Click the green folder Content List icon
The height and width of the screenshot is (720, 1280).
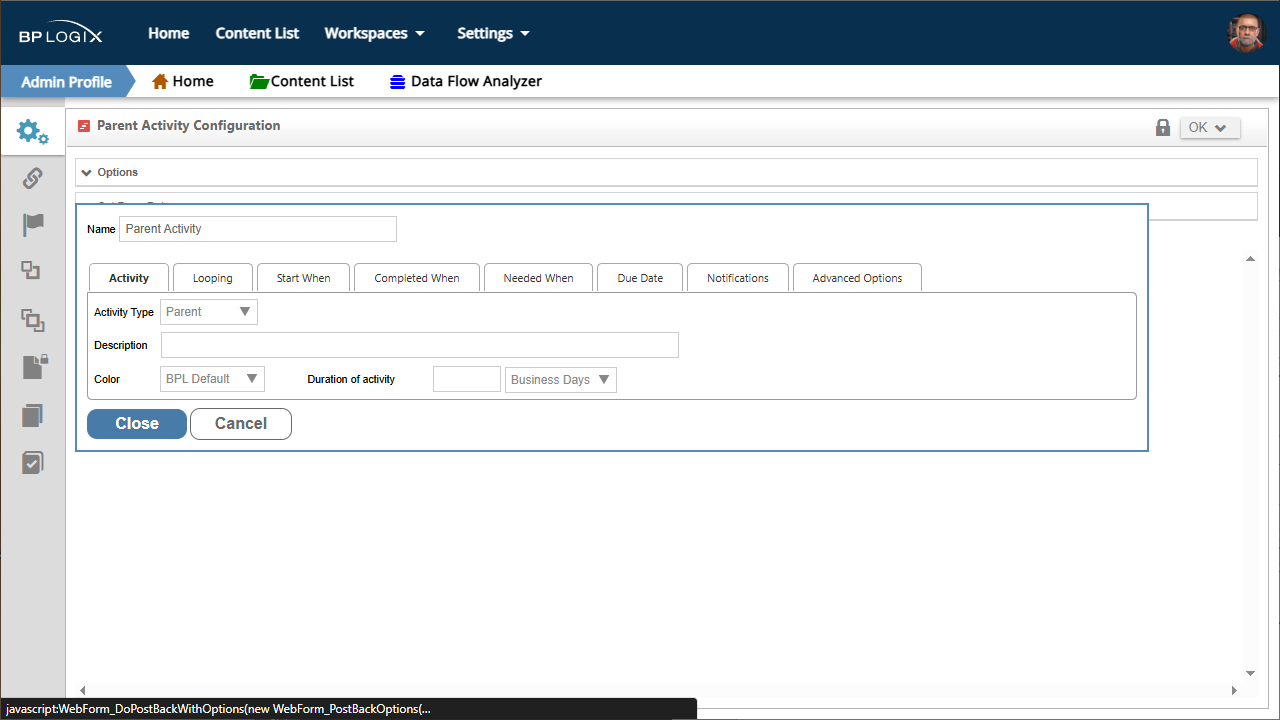point(259,81)
